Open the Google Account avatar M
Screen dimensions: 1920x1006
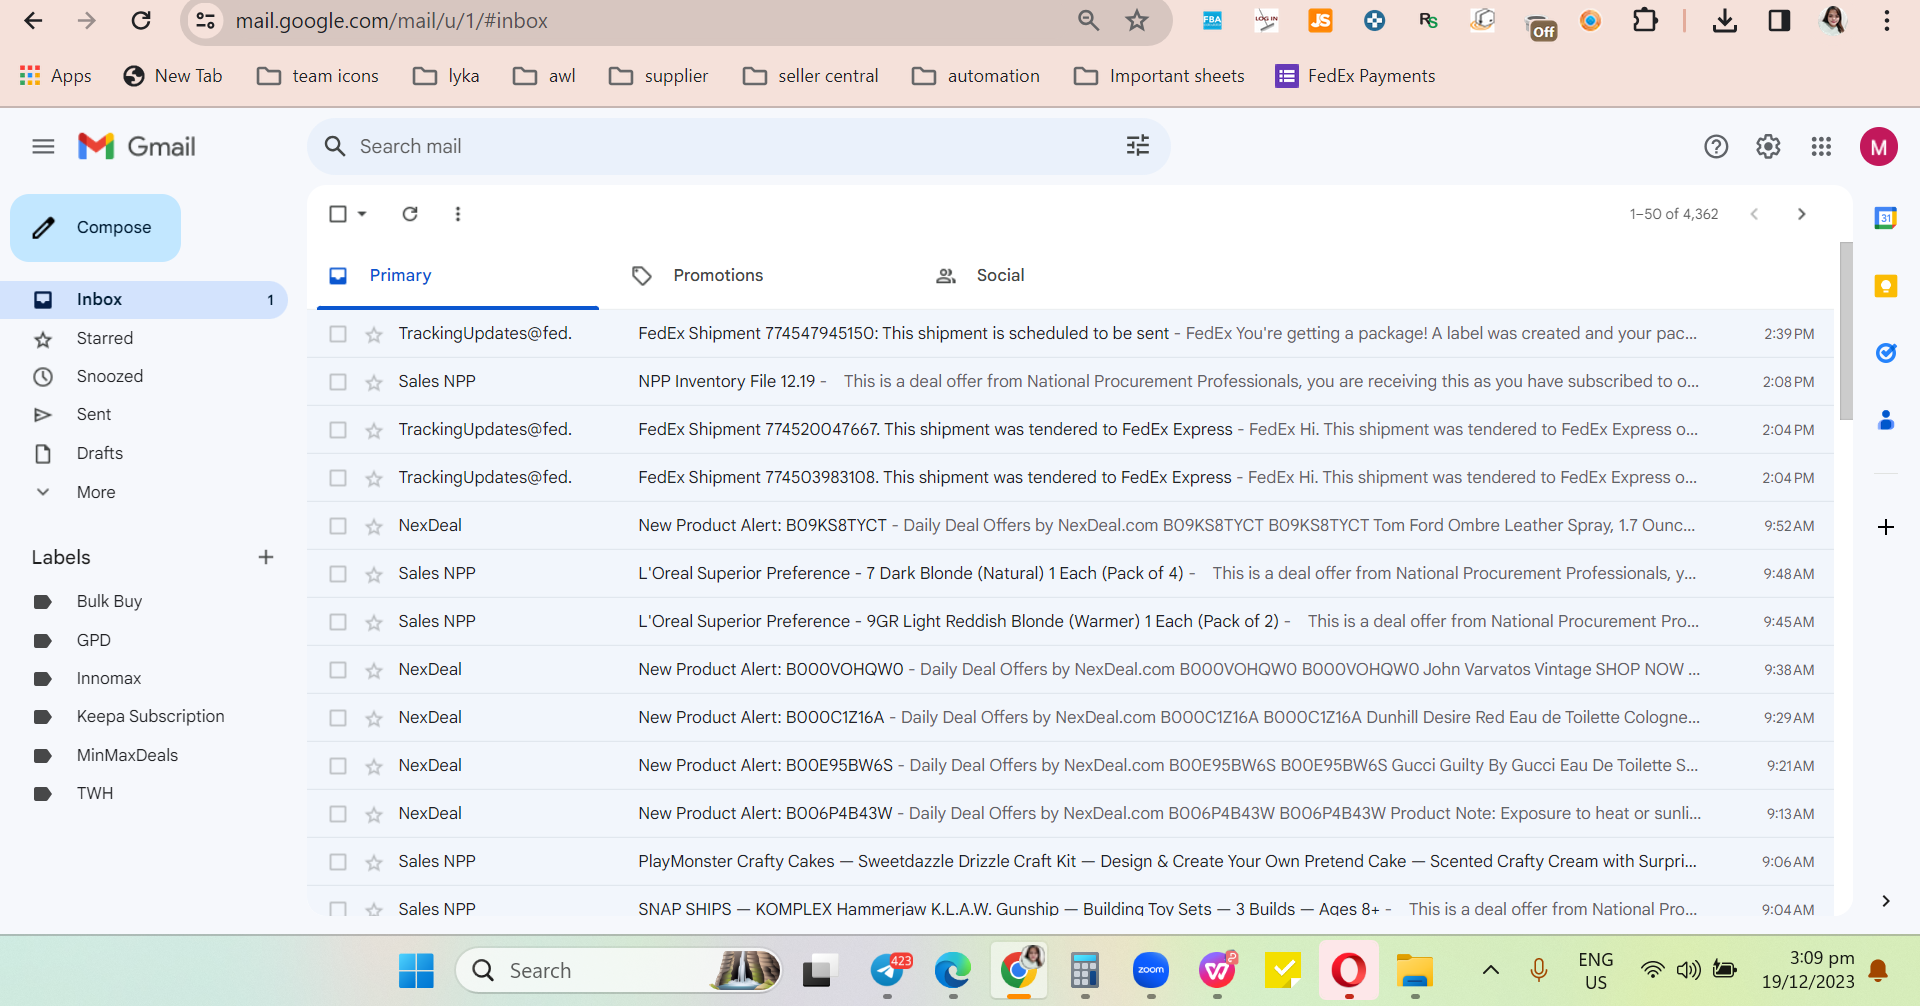pos(1879,147)
